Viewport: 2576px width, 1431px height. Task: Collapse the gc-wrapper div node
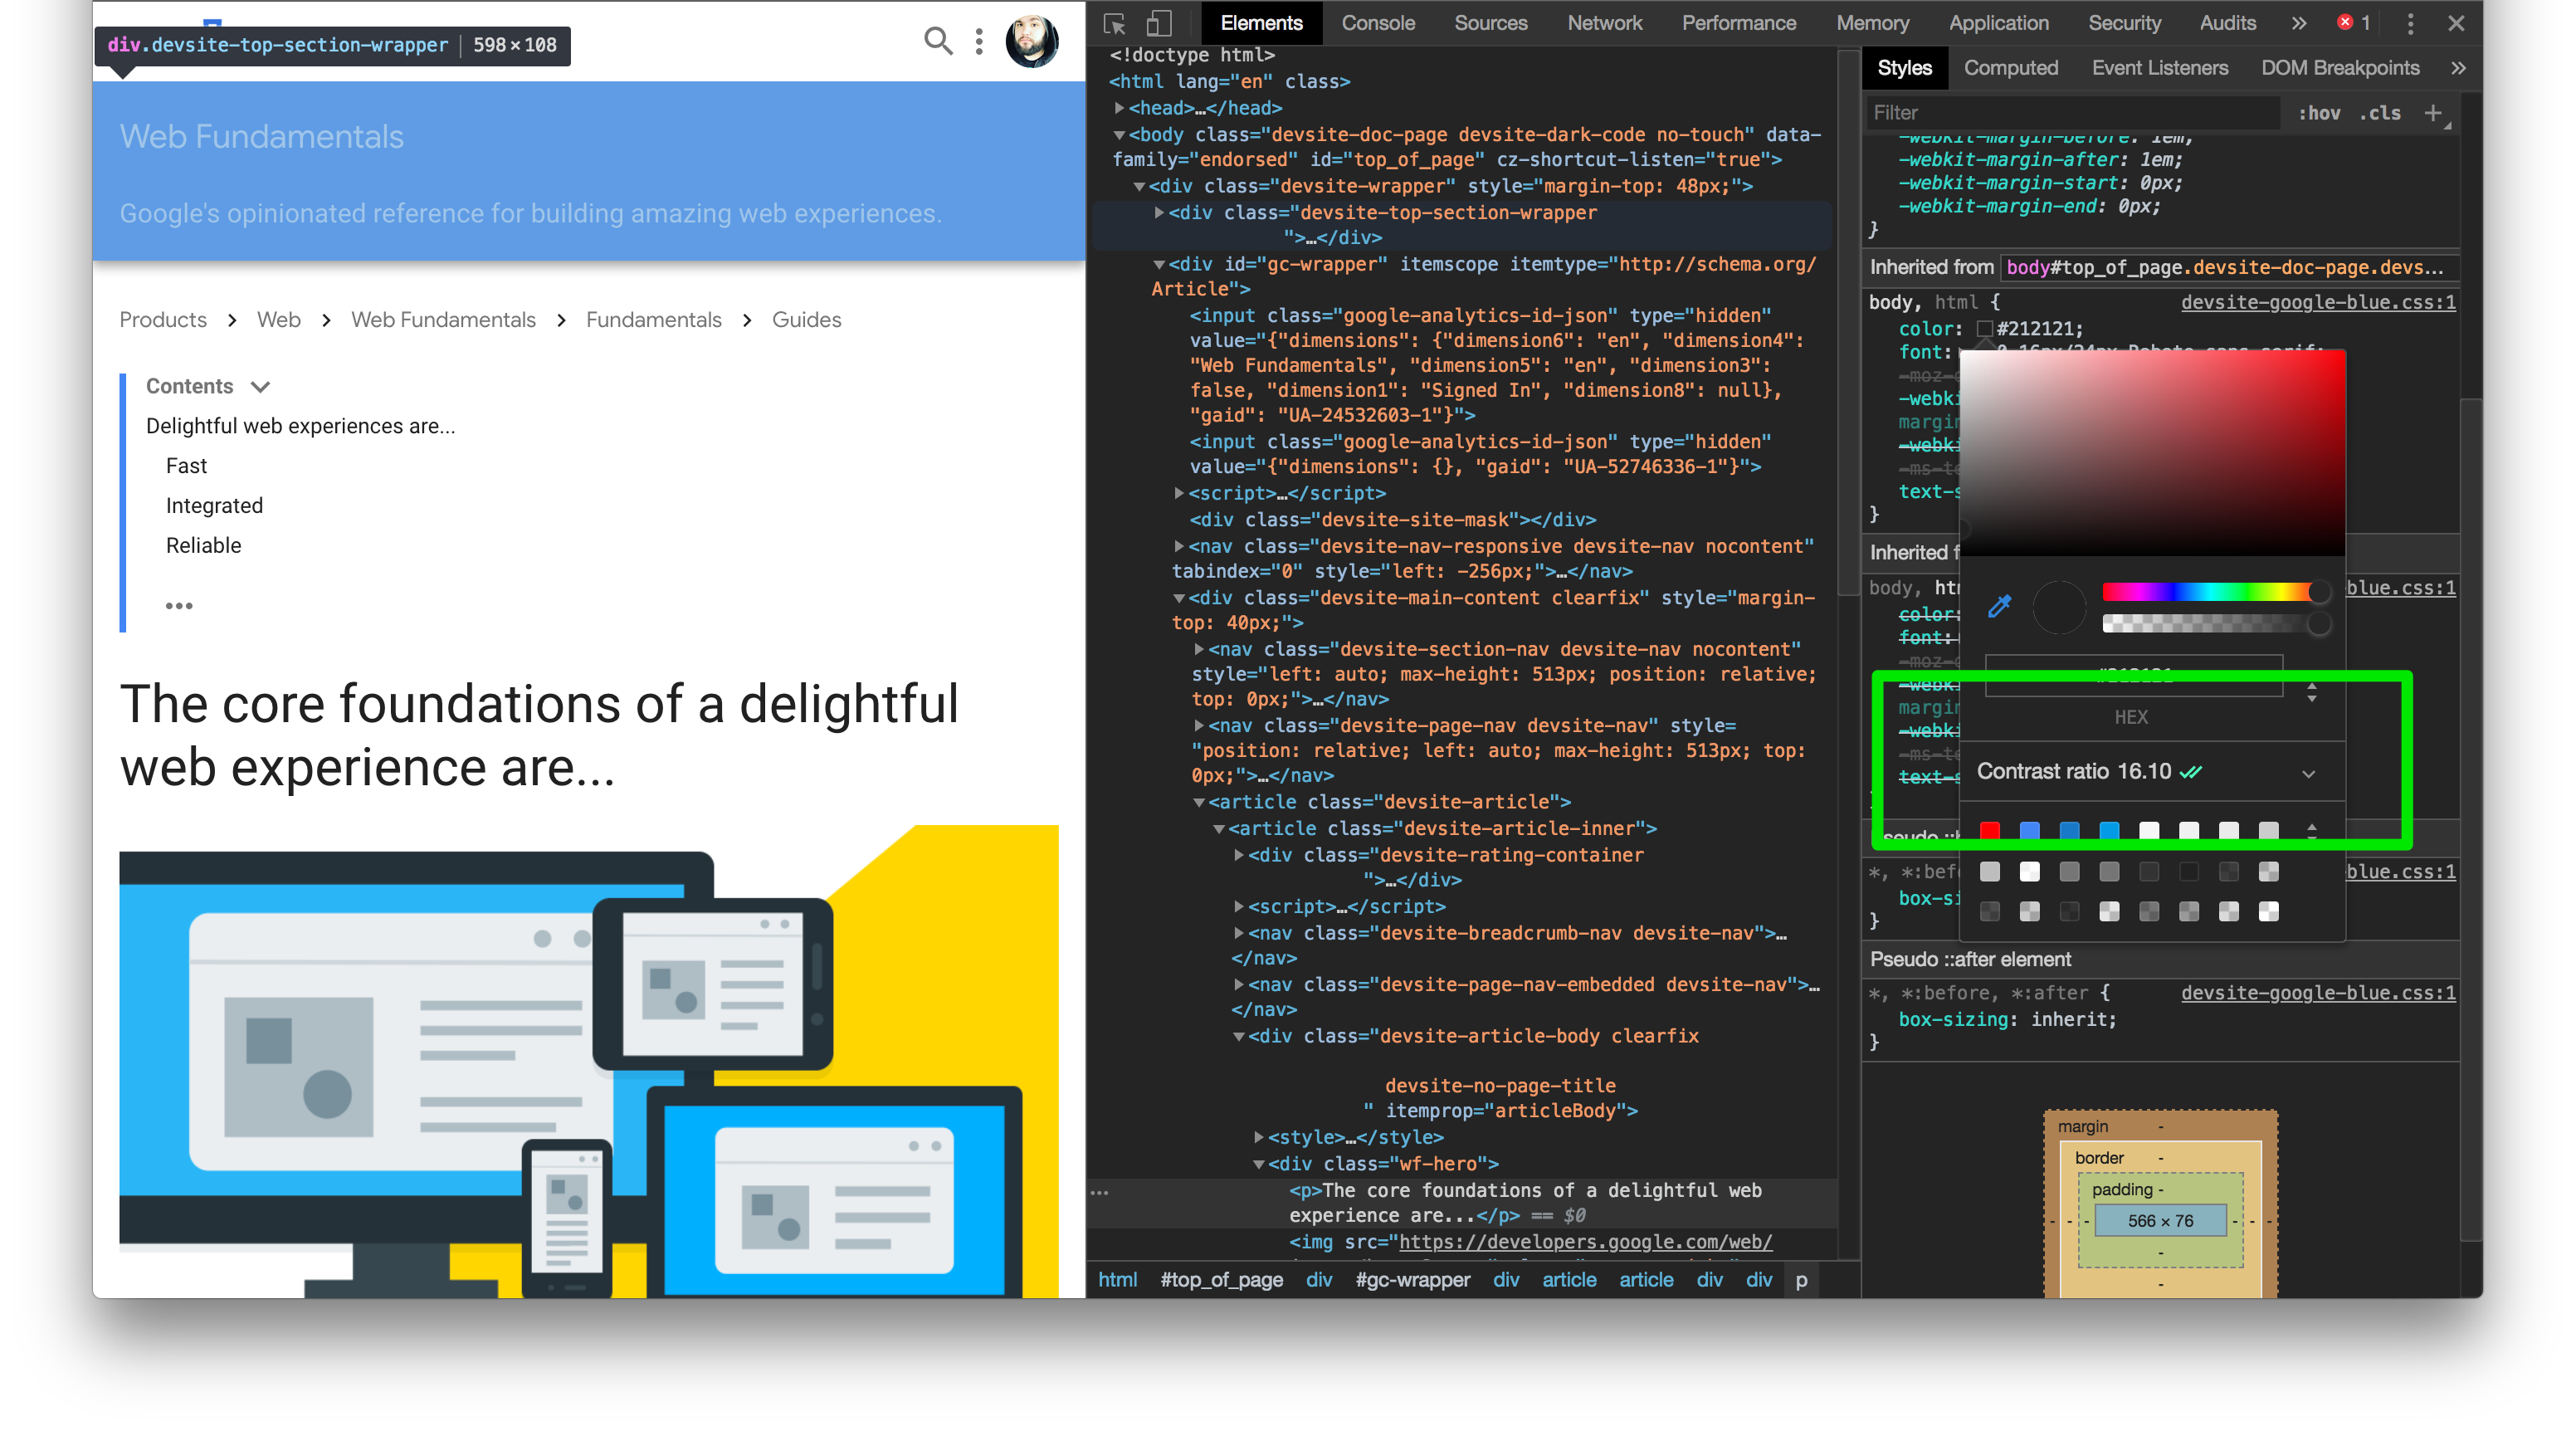coord(1159,265)
